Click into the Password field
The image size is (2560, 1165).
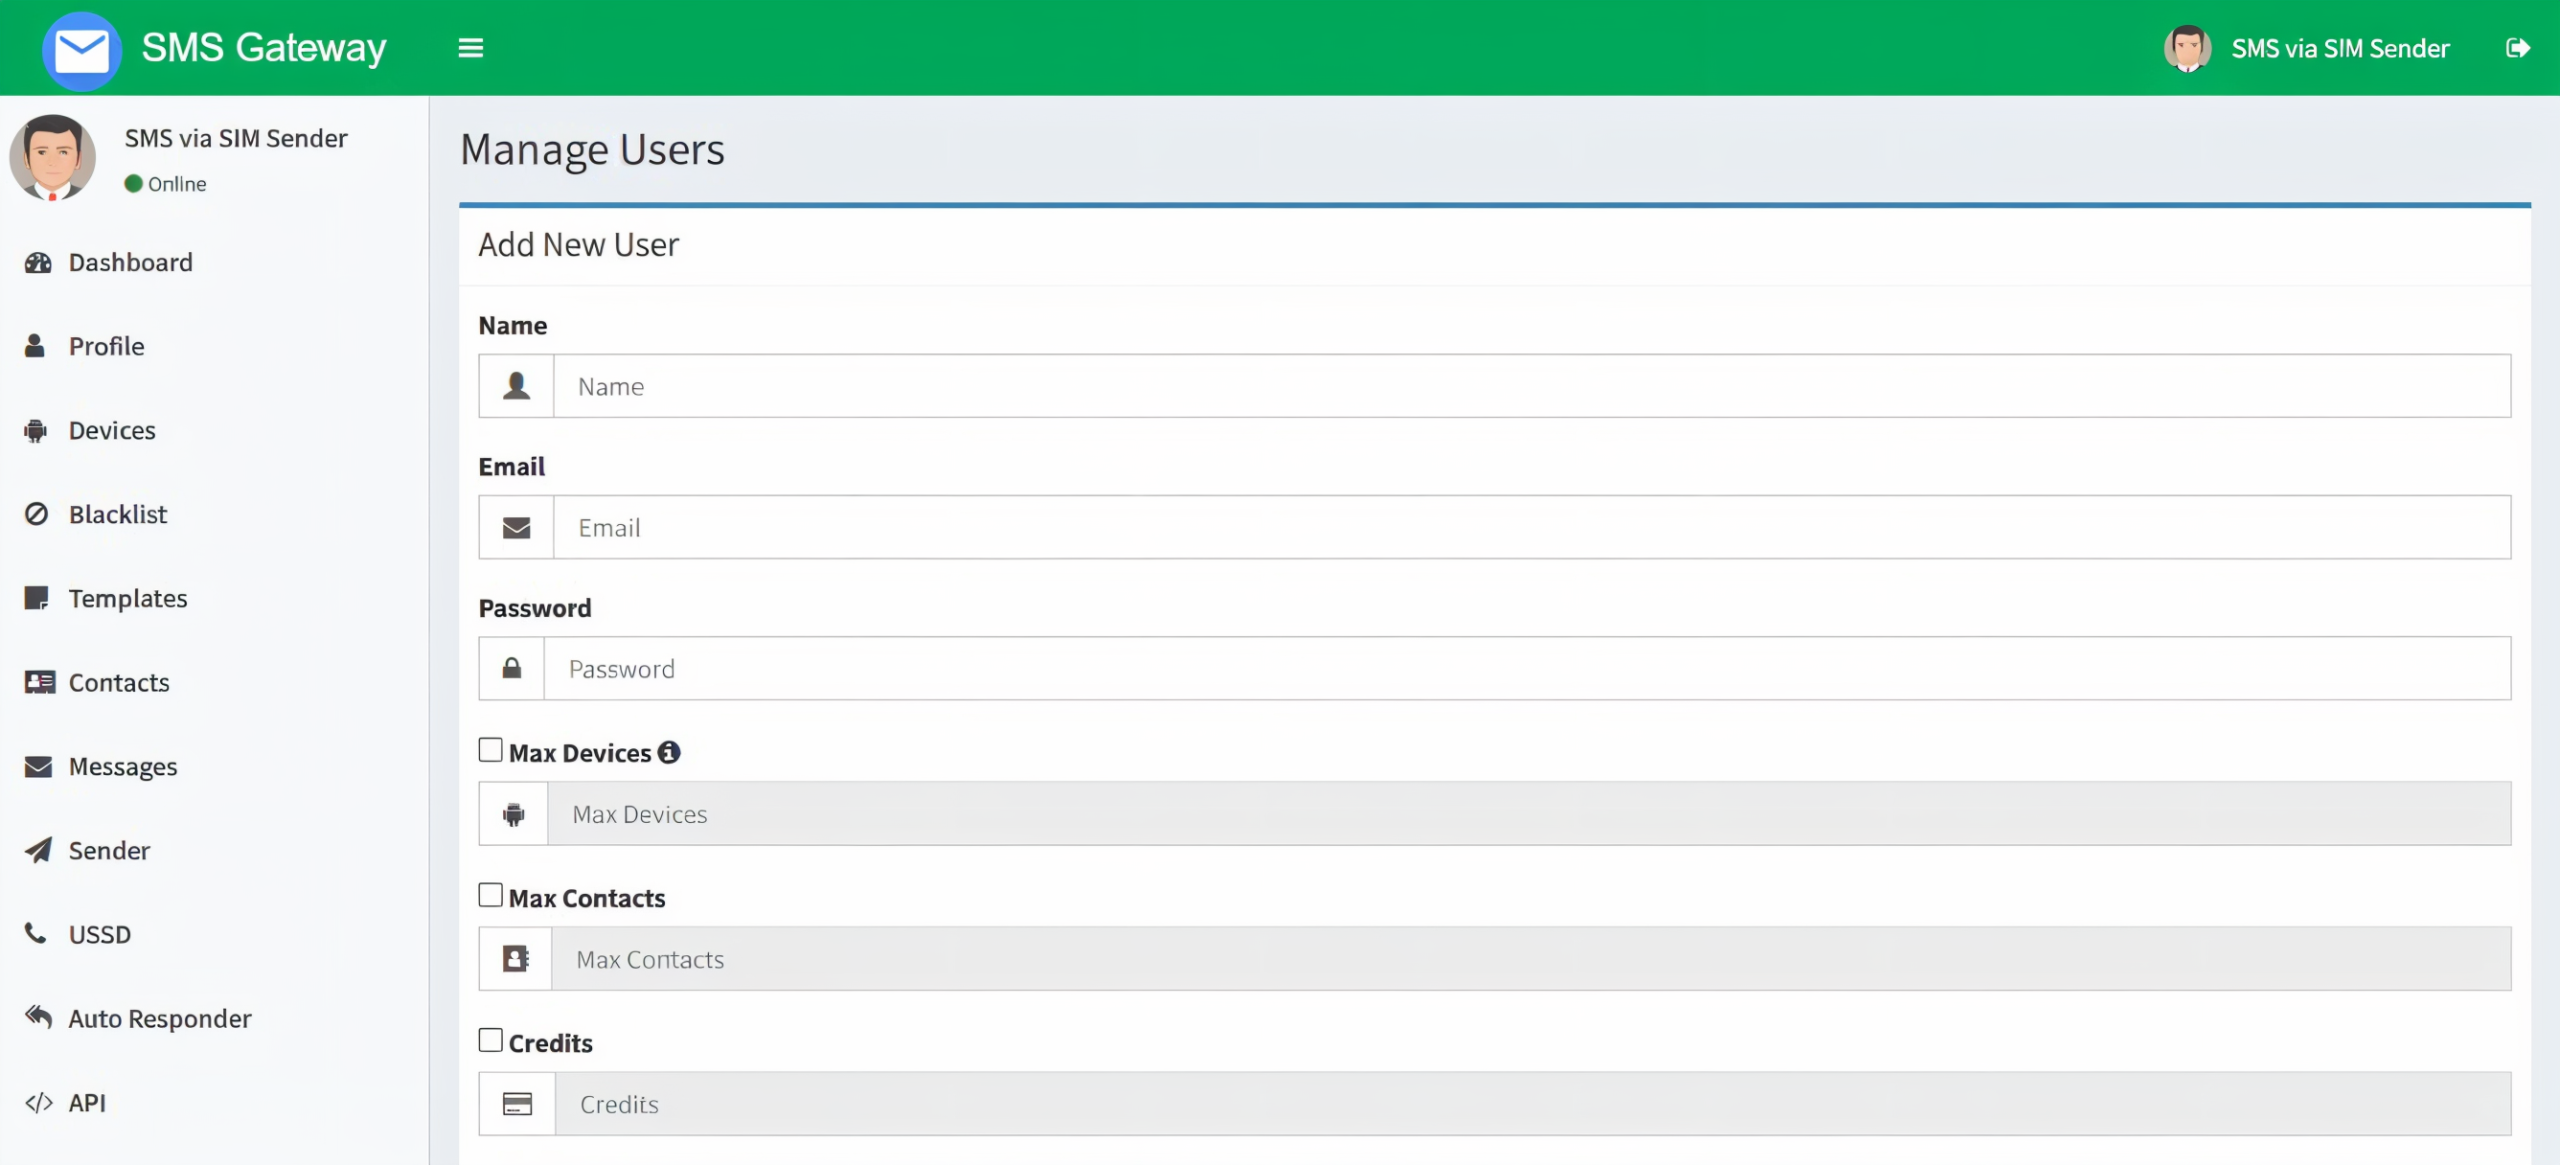click(x=1525, y=669)
